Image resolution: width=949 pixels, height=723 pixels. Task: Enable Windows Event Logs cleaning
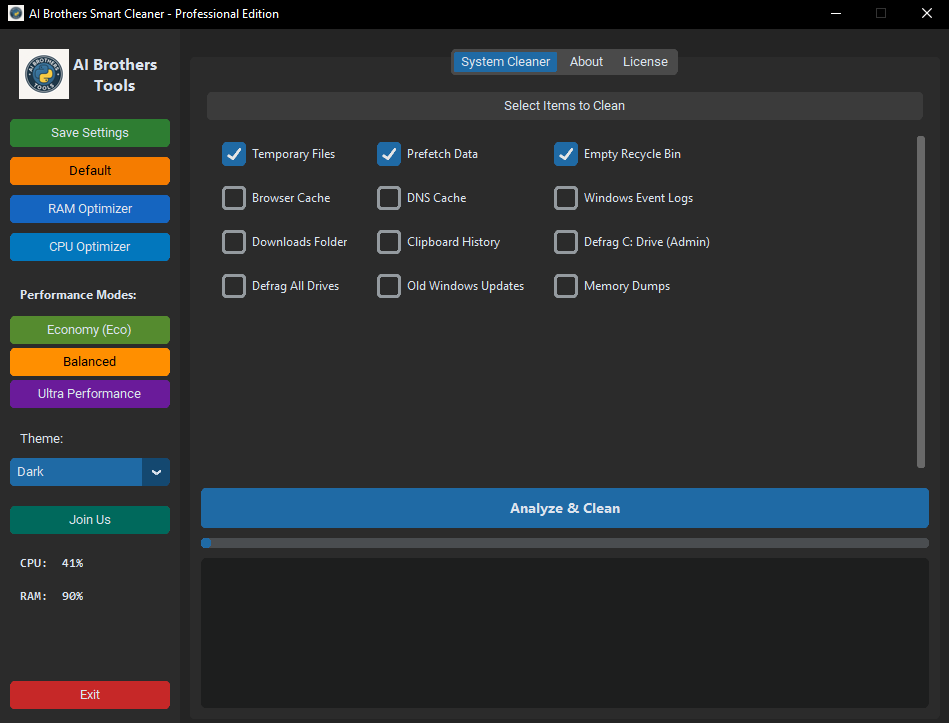tap(565, 198)
